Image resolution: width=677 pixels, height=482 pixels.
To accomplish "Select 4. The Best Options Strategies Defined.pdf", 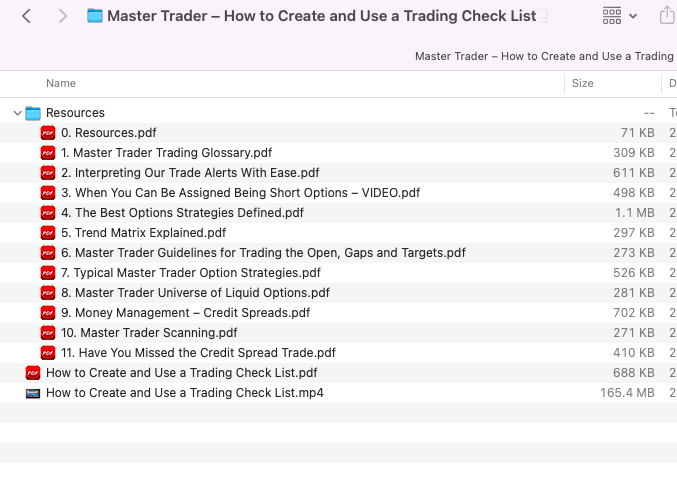I will [338, 213].
